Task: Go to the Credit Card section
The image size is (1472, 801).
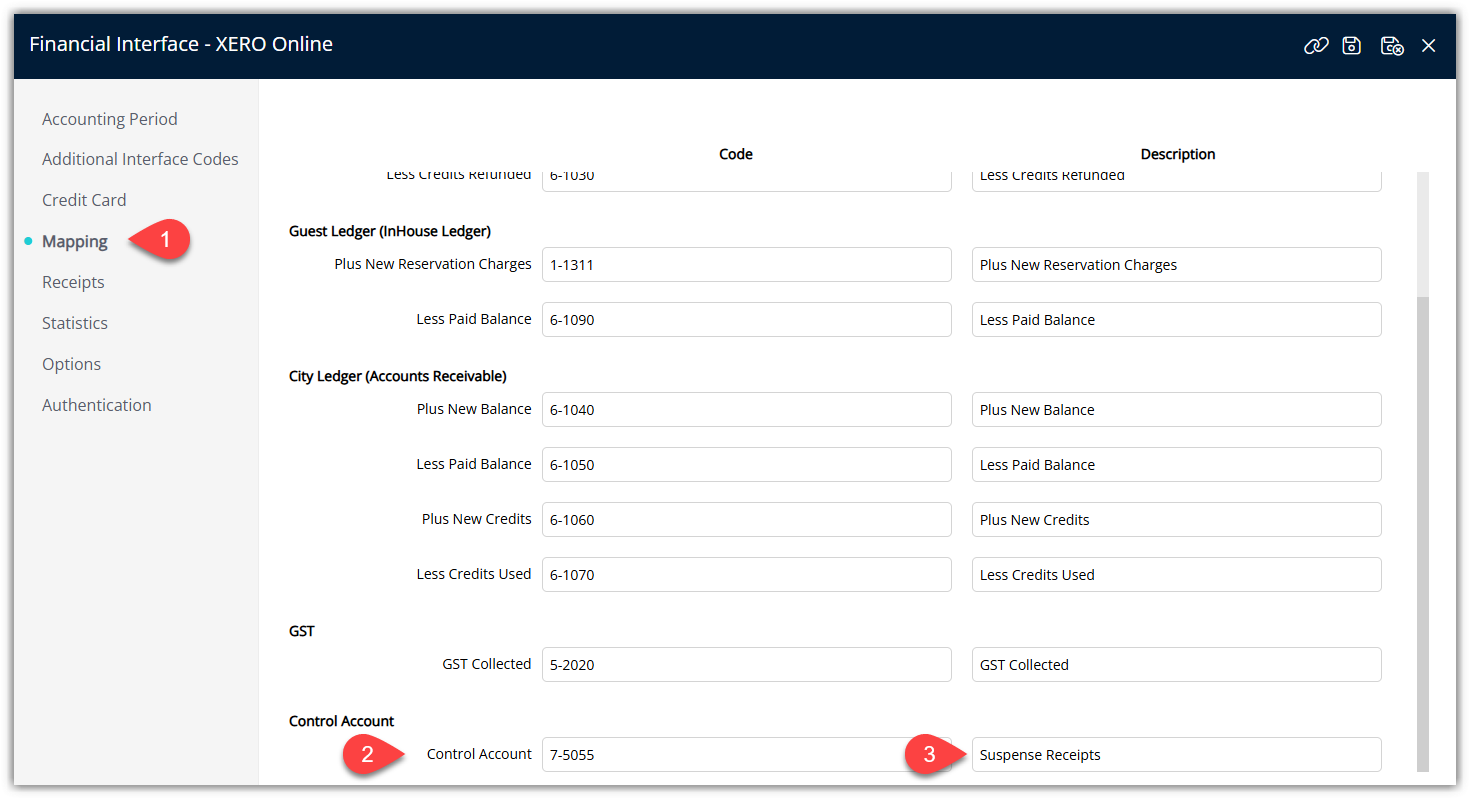Action: click(x=84, y=200)
